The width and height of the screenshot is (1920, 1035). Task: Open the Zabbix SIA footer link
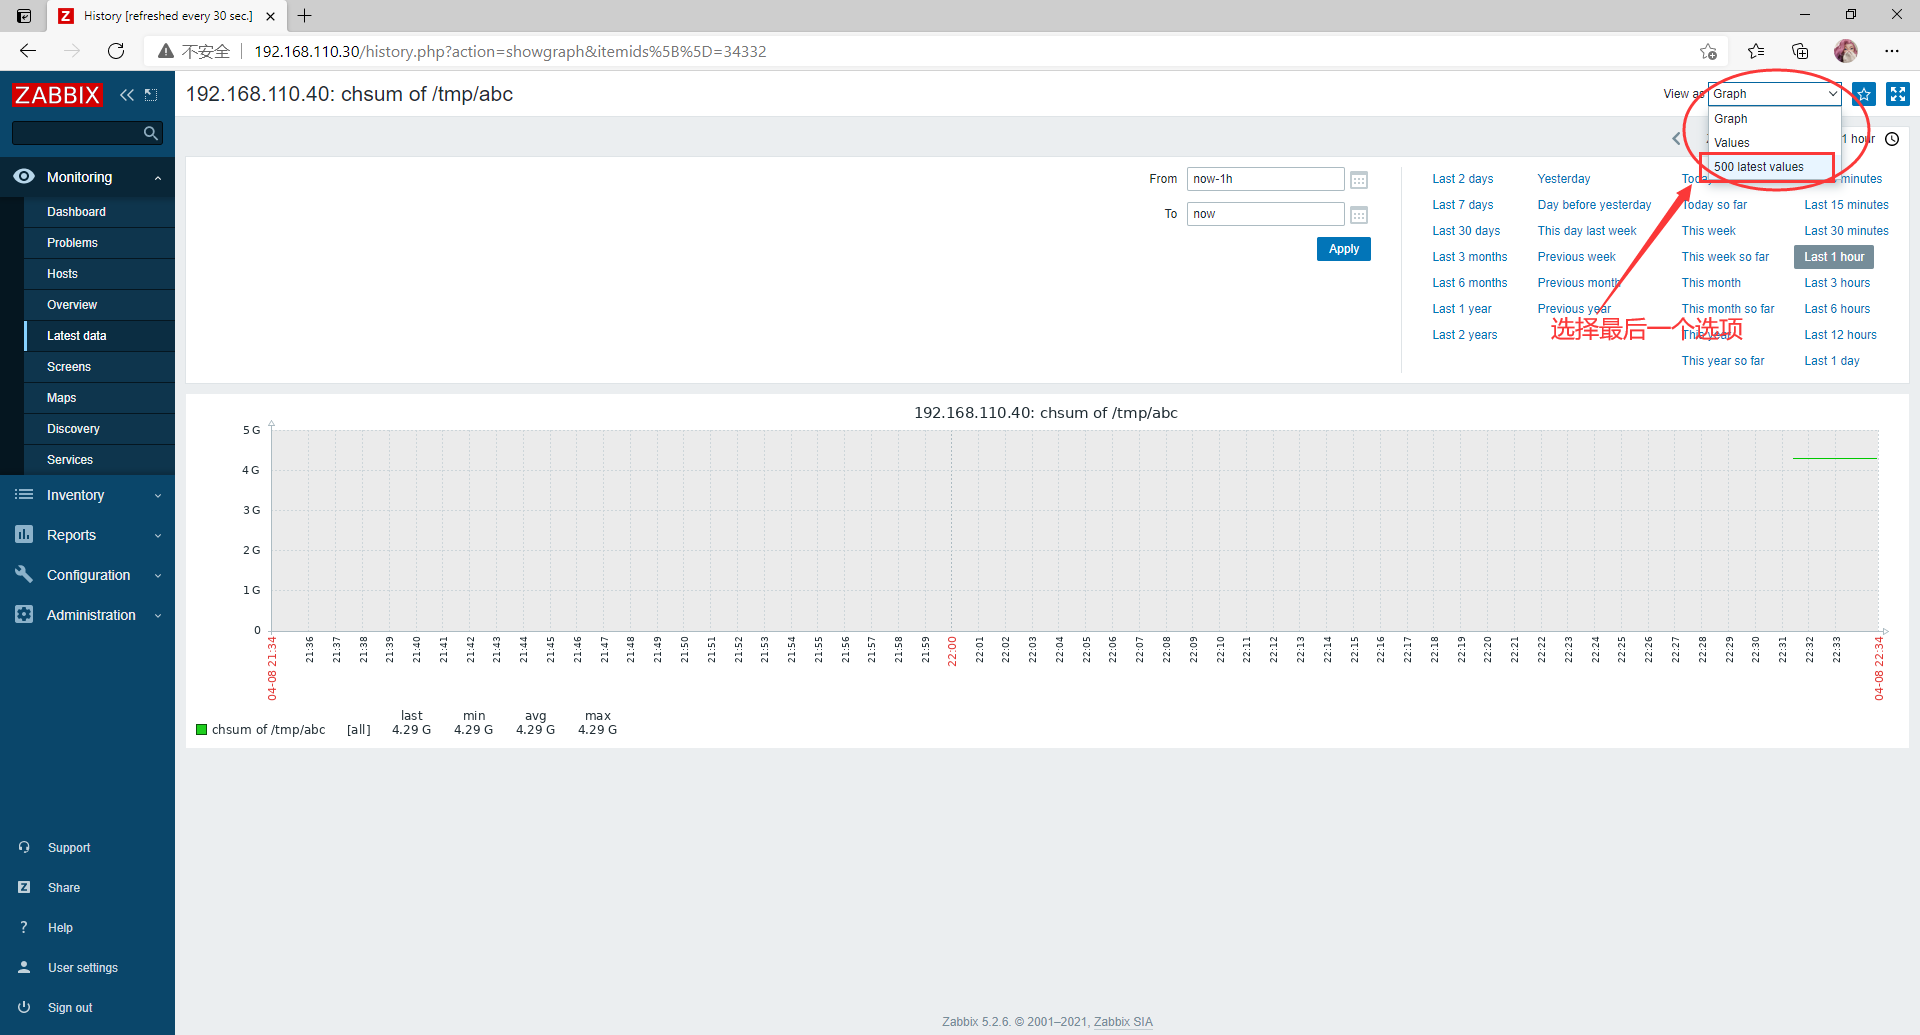click(1123, 1022)
